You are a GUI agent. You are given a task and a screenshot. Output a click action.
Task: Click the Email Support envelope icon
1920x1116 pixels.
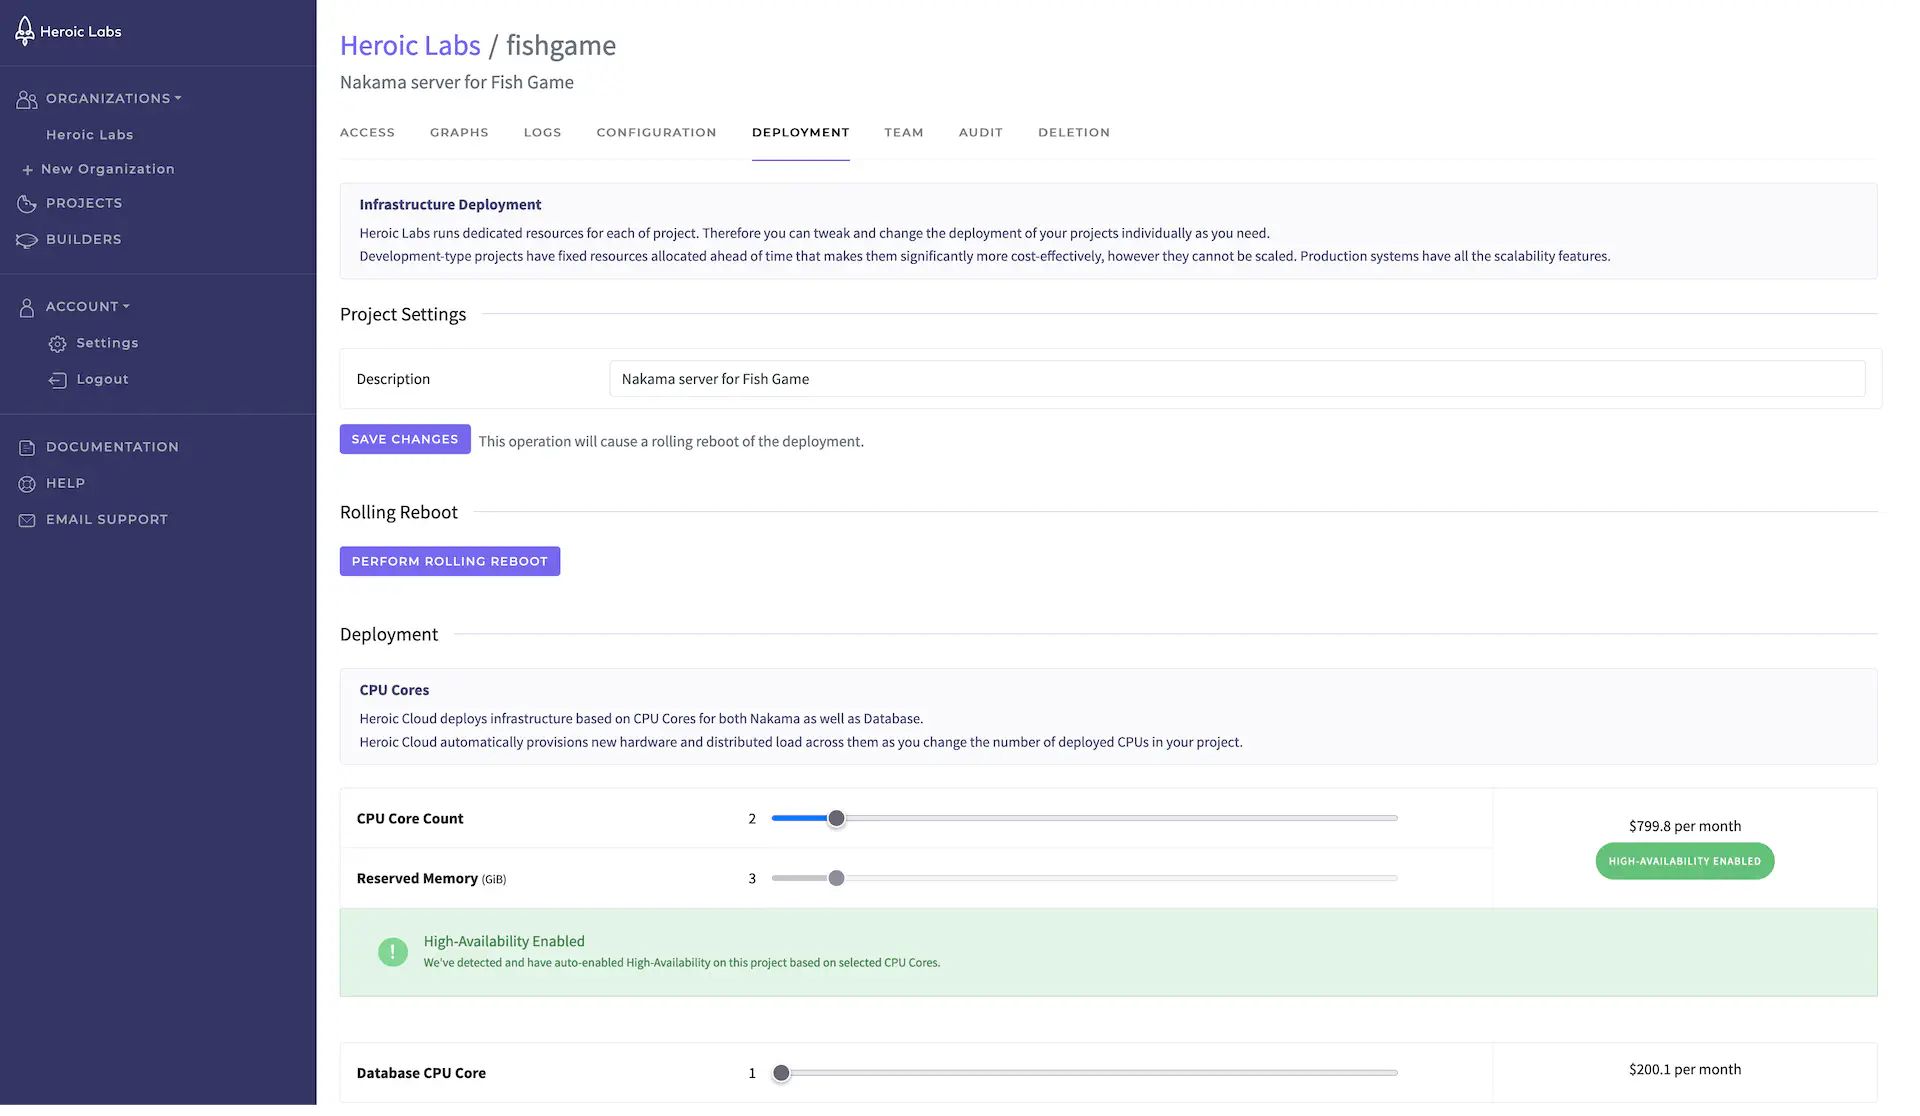point(27,520)
